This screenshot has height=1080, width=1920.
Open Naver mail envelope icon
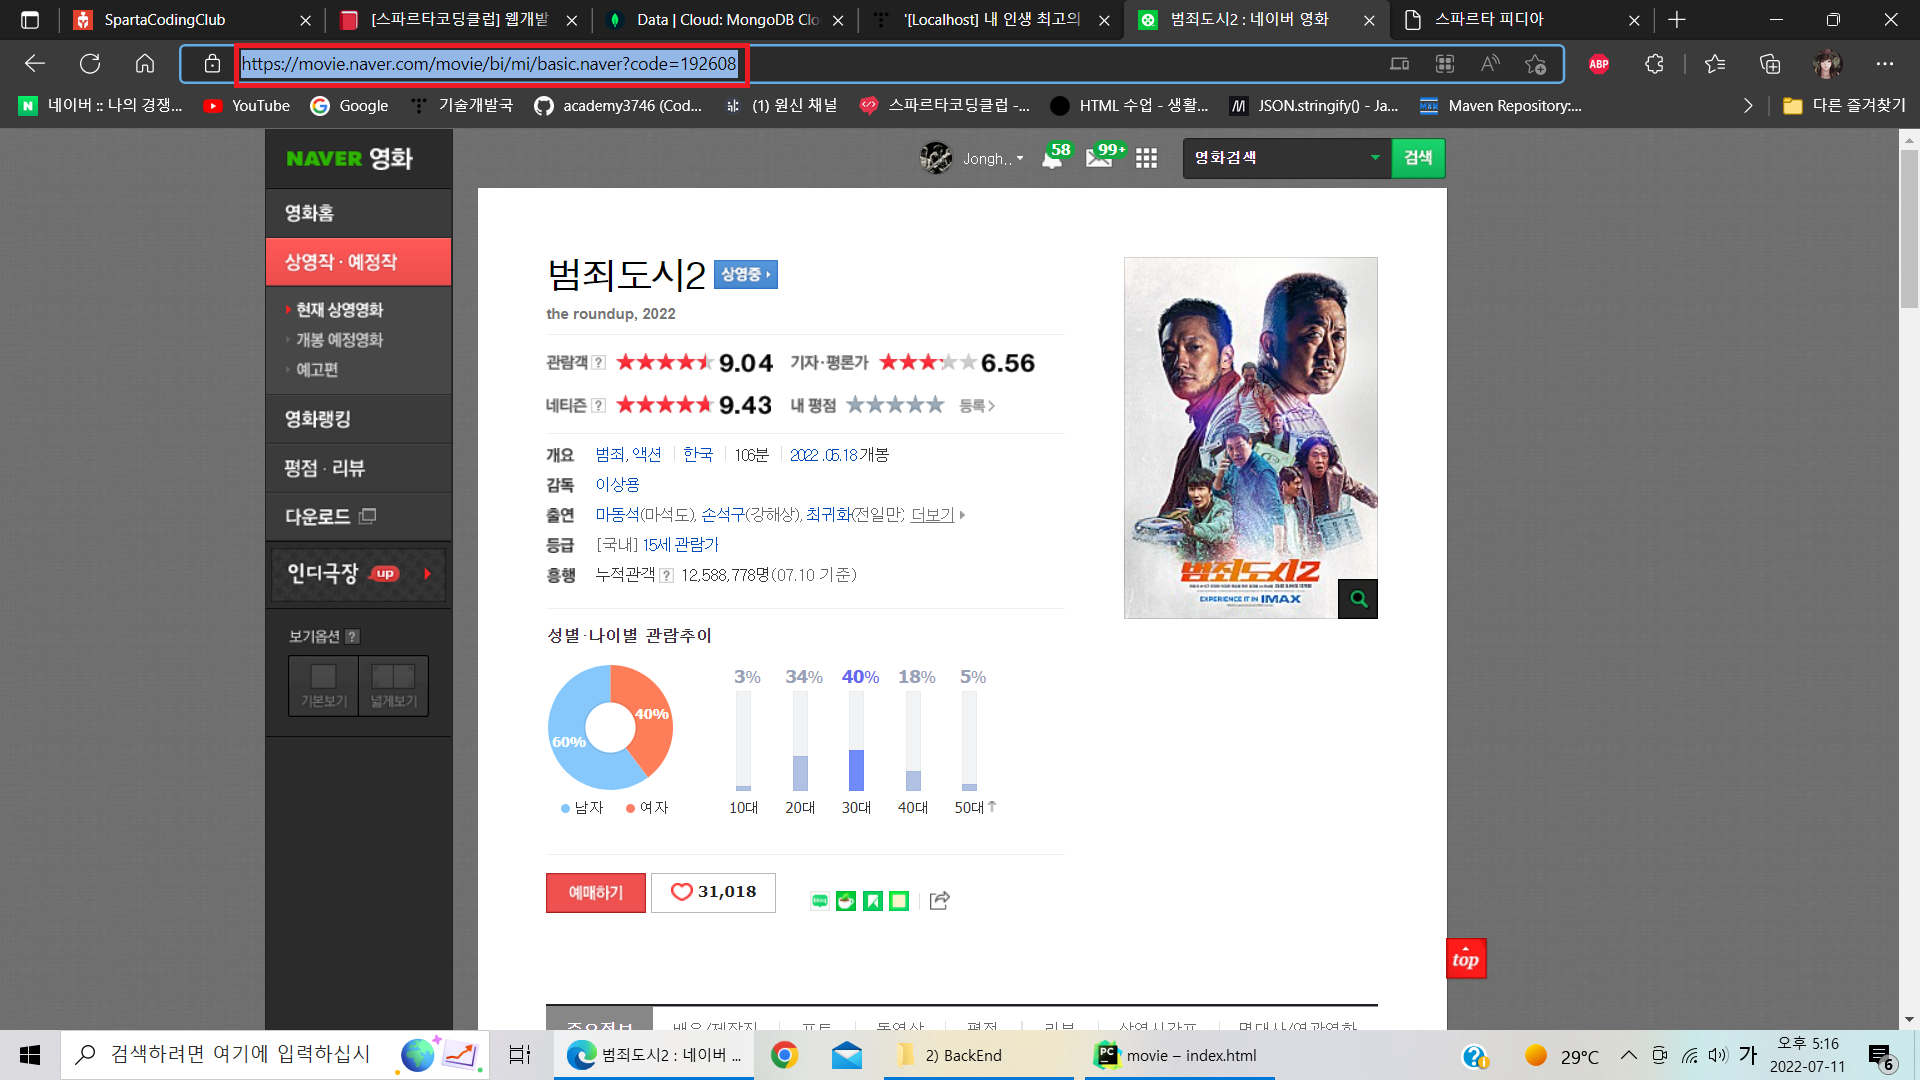(1099, 157)
